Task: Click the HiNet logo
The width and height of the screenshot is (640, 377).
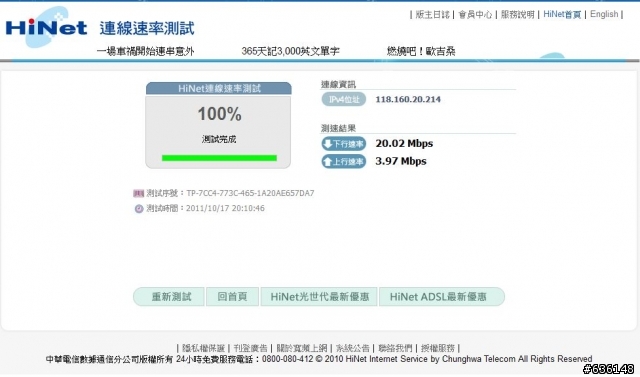Action: pyautogui.click(x=46, y=27)
